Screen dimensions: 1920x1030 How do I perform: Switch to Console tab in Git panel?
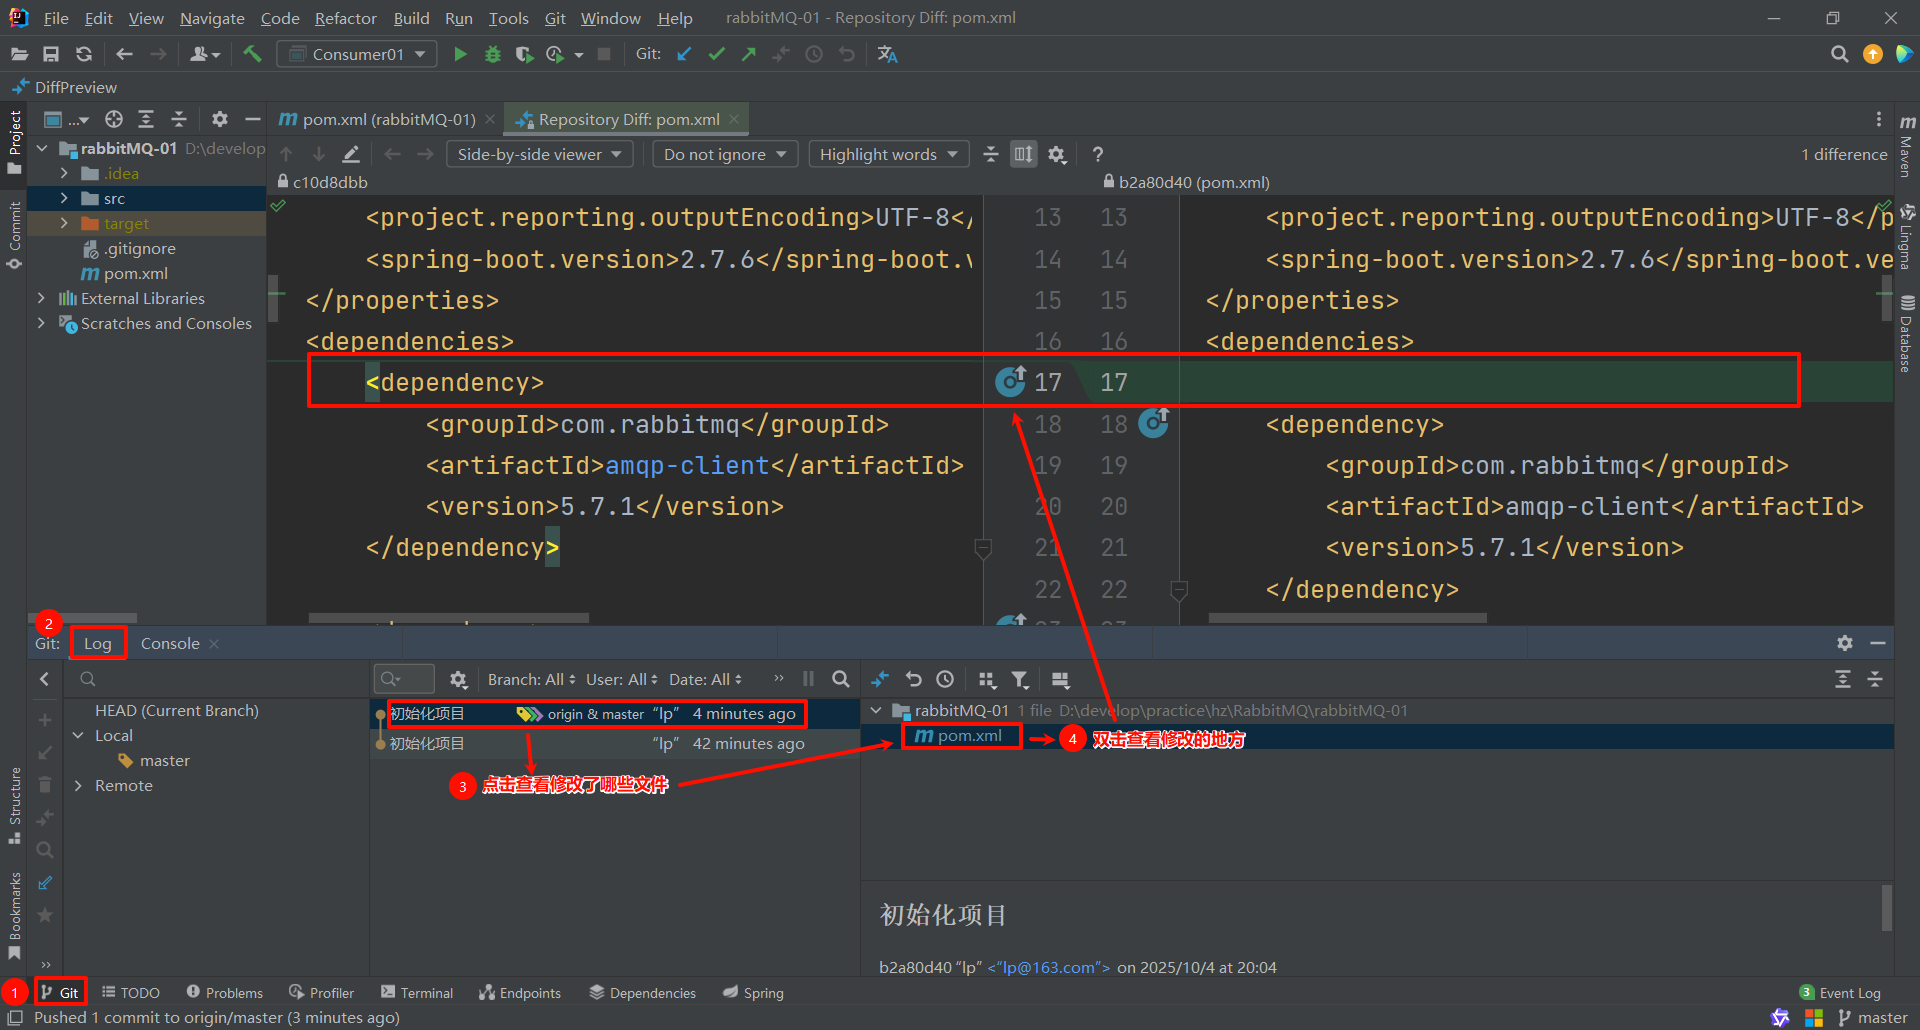(x=170, y=643)
